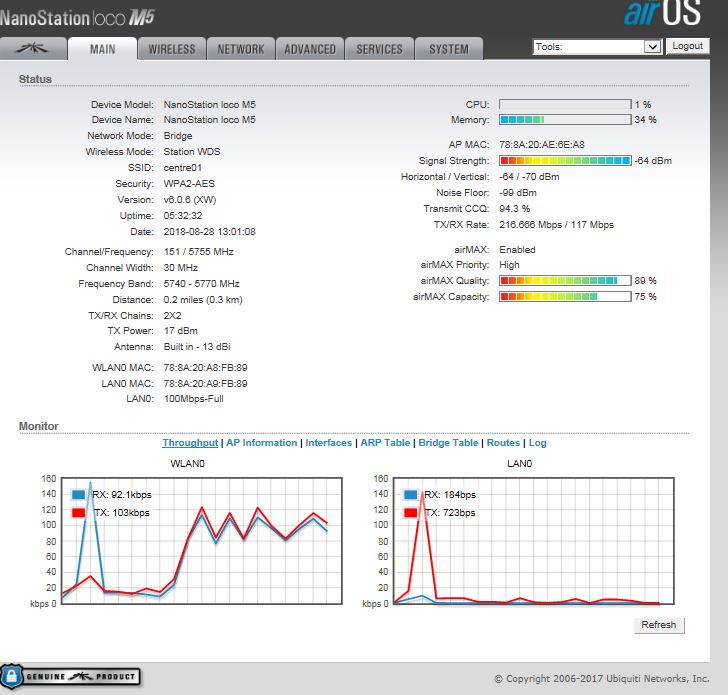Click the airOS logo

tap(663, 13)
